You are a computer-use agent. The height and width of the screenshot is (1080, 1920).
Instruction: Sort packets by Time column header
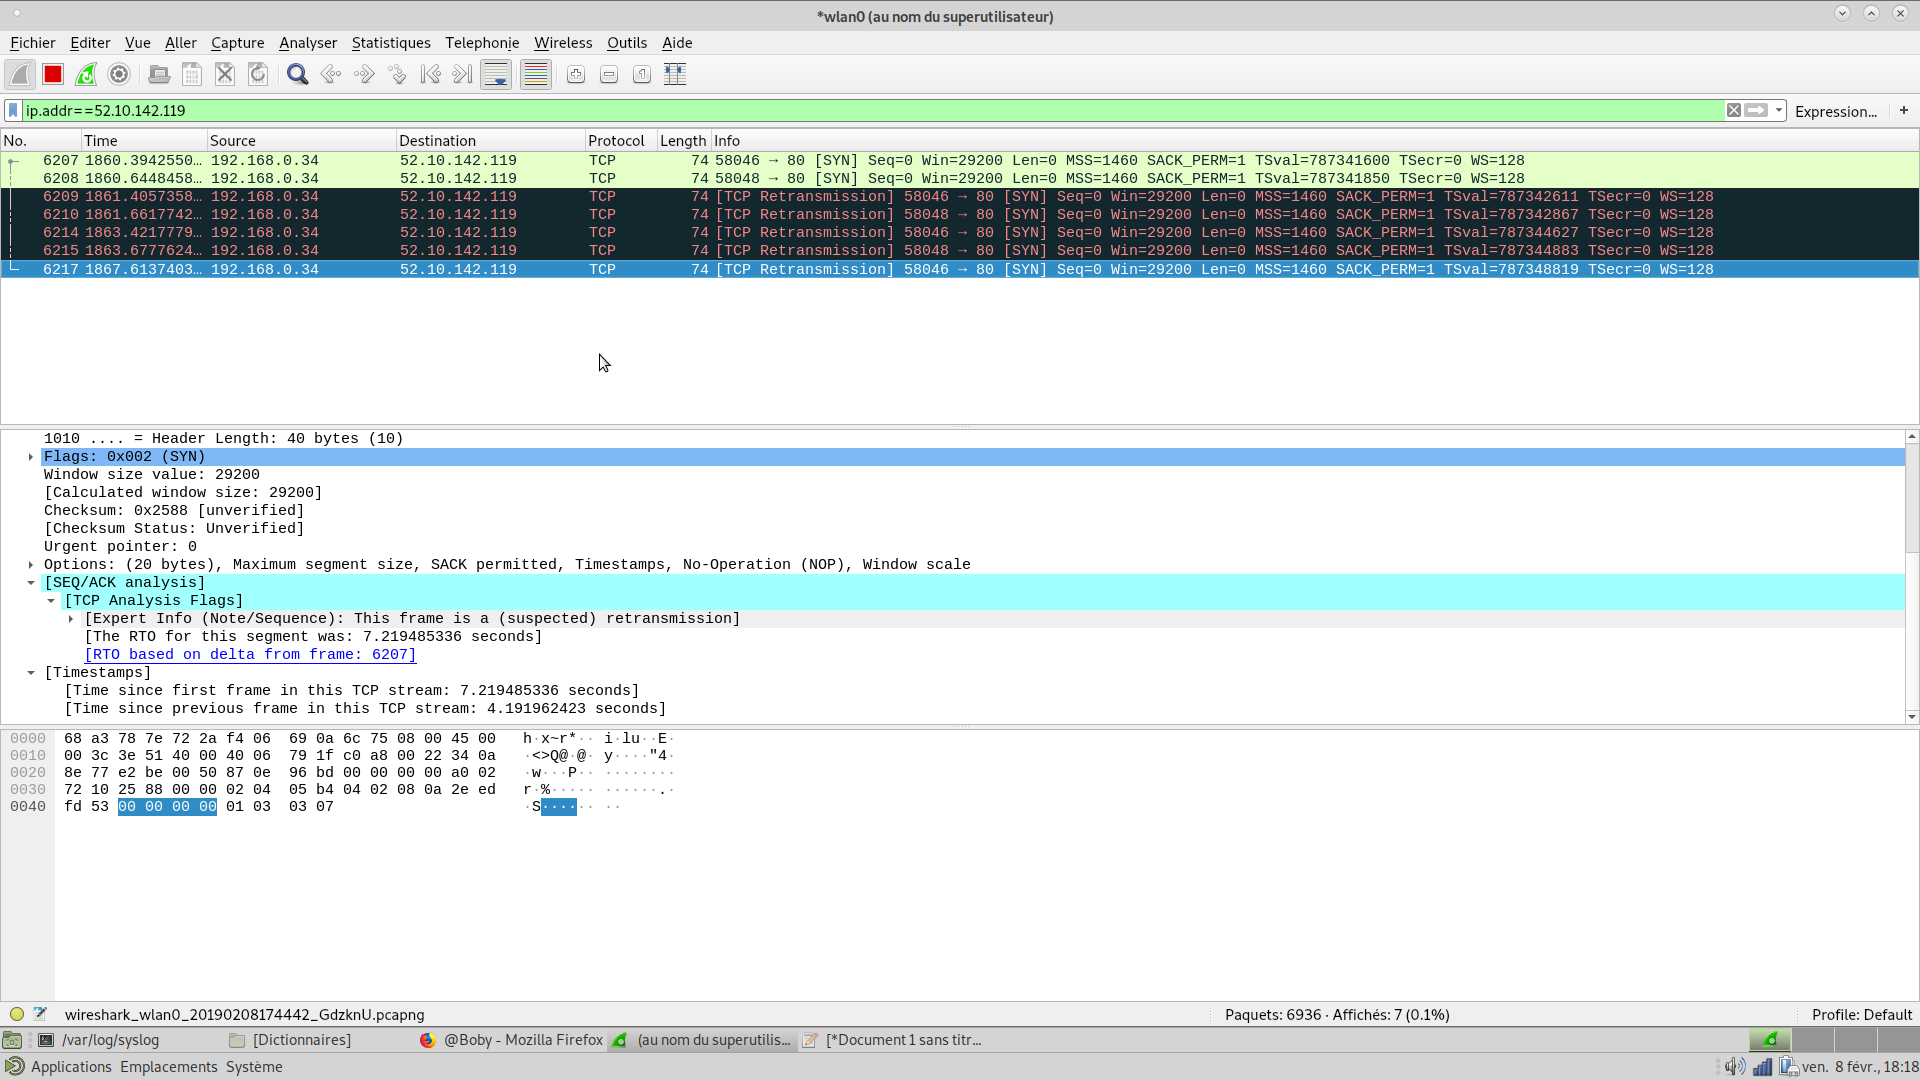(x=144, y=140)
